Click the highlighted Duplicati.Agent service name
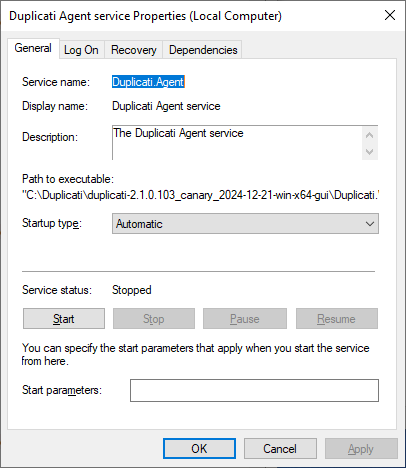The height and width of the screenshot is (468, 406). pyautogui.click(x=148, y=82)
